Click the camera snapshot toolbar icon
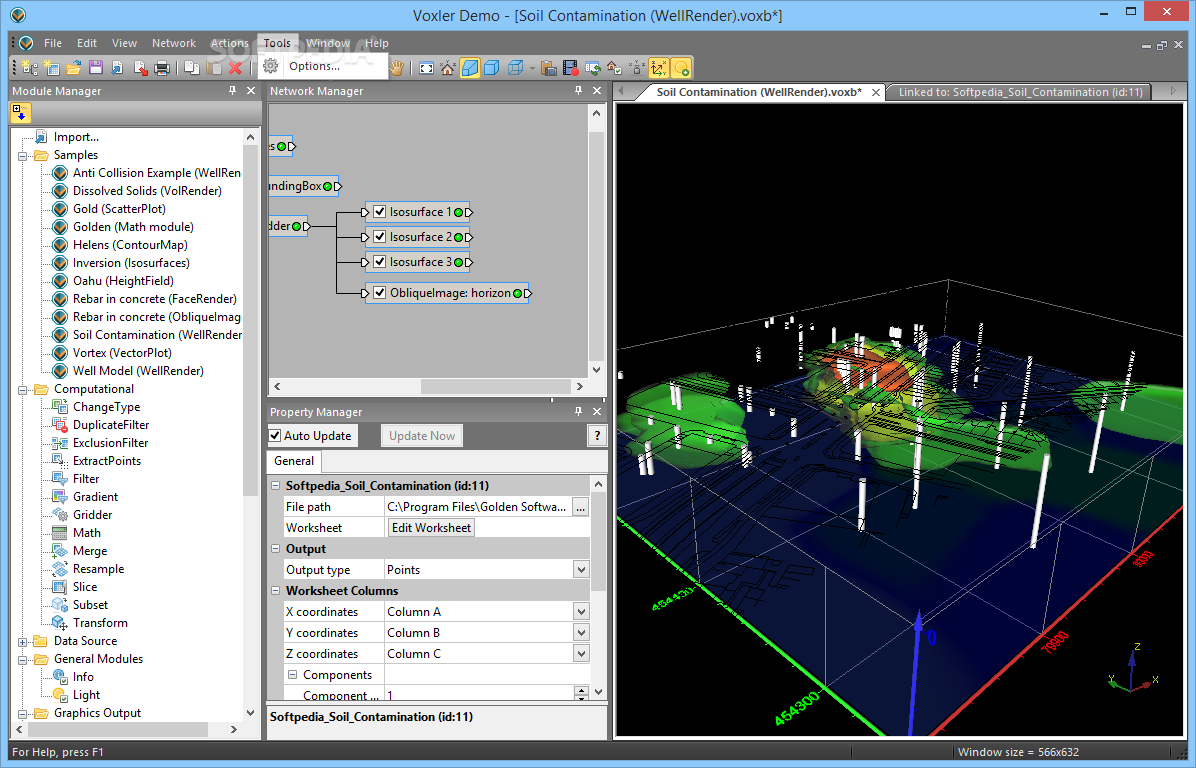The image size is (1196, 768). (x=548, y=68)
